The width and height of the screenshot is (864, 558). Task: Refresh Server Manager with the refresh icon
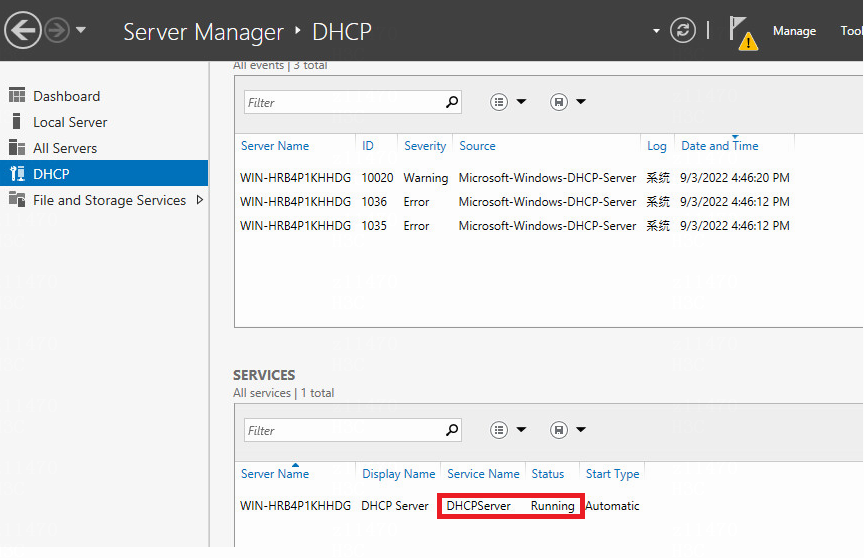683,30
